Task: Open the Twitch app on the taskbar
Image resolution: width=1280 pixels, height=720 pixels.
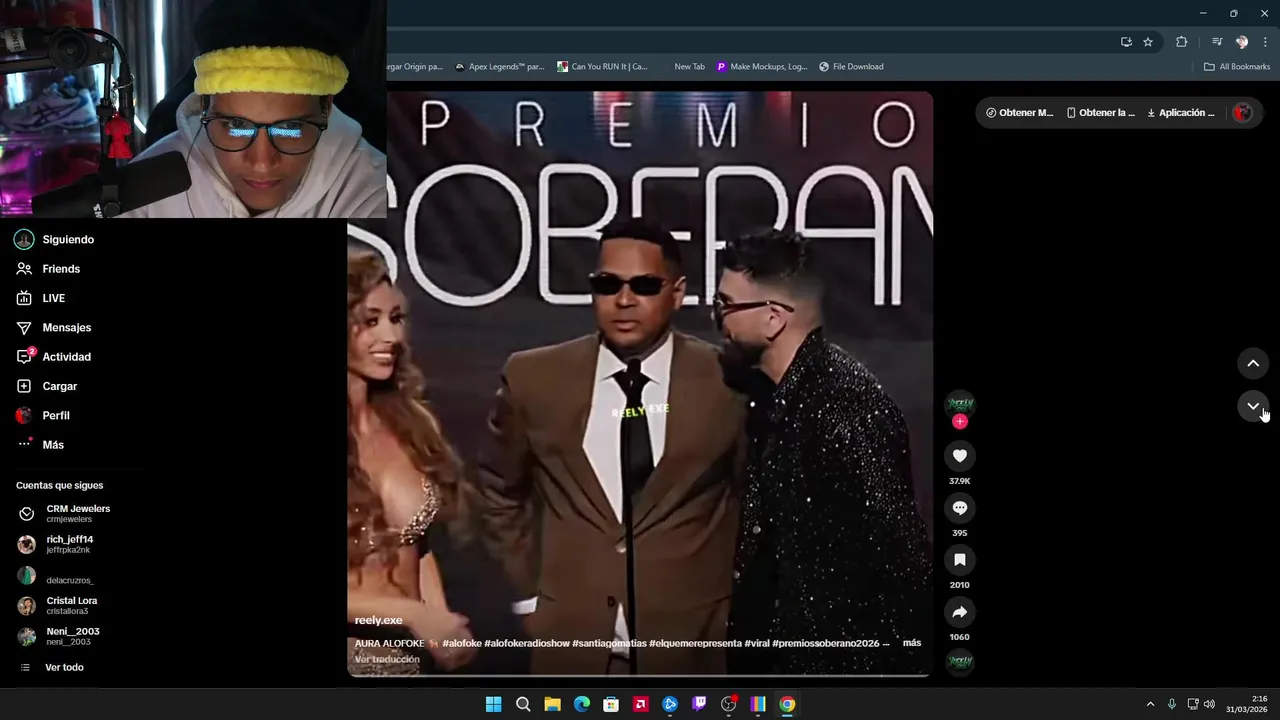Action: tap(699, 704)
